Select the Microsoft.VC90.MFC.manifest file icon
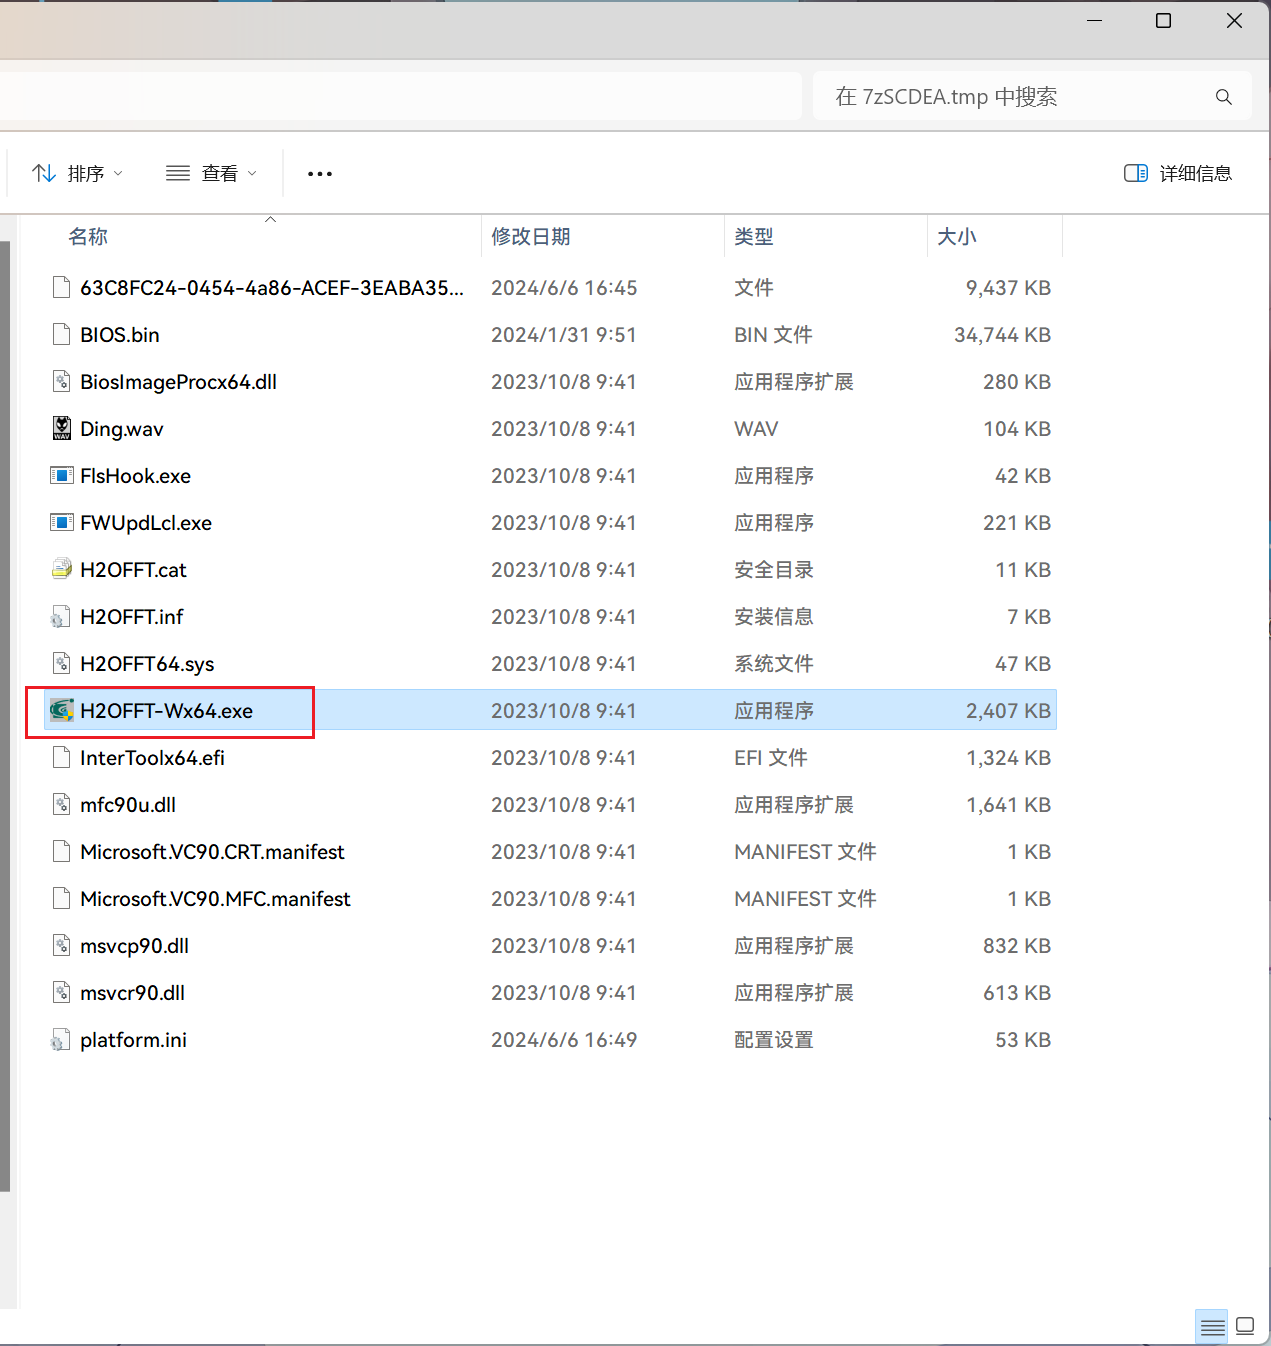The image size is (1271, 1346). point(62,899)
